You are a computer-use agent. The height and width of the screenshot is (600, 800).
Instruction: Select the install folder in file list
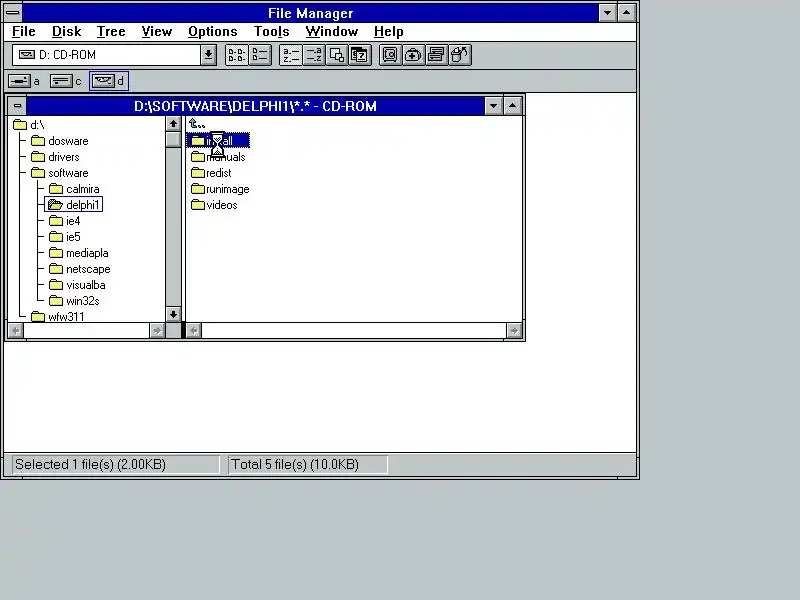pos(218,141)
